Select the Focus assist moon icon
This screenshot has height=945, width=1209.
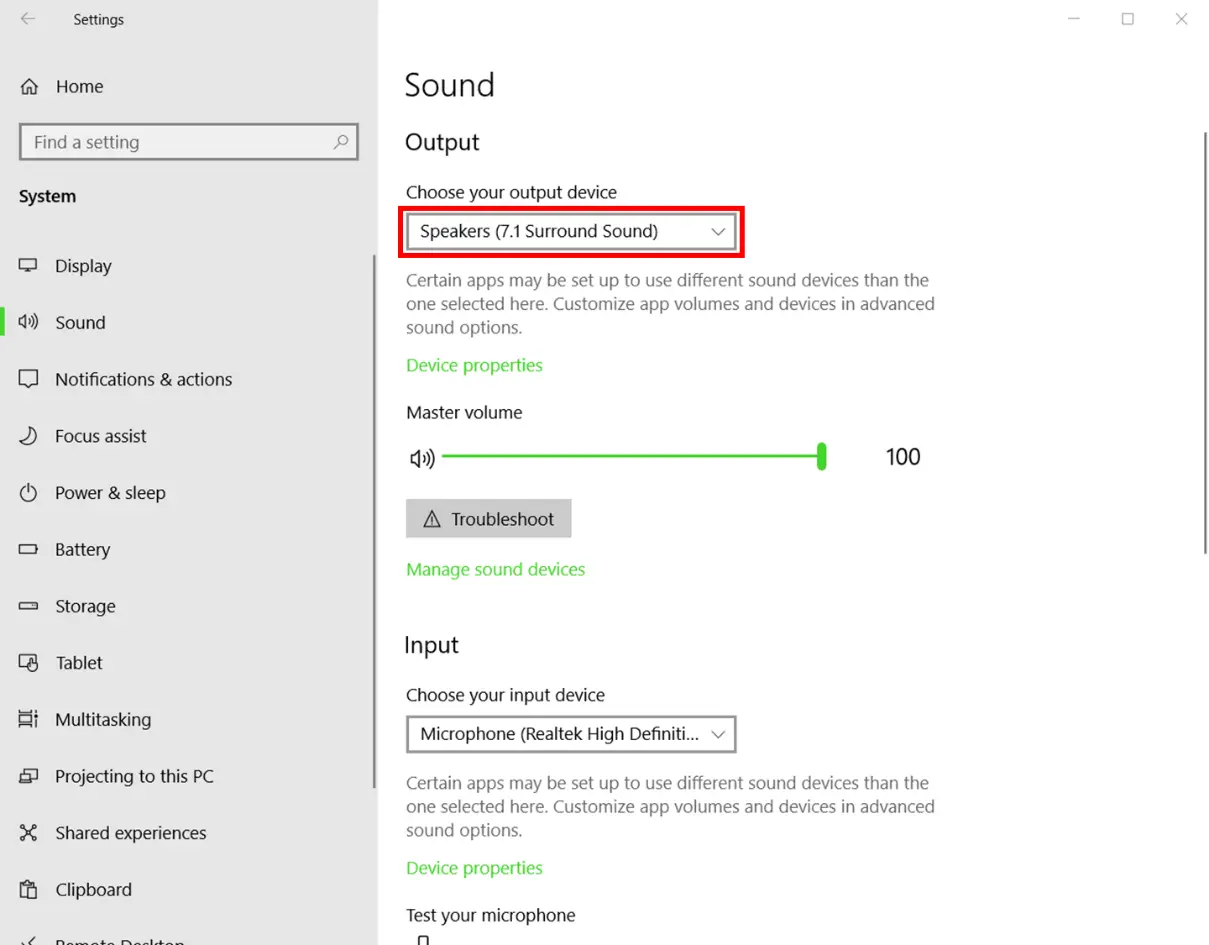coord(26,436)
